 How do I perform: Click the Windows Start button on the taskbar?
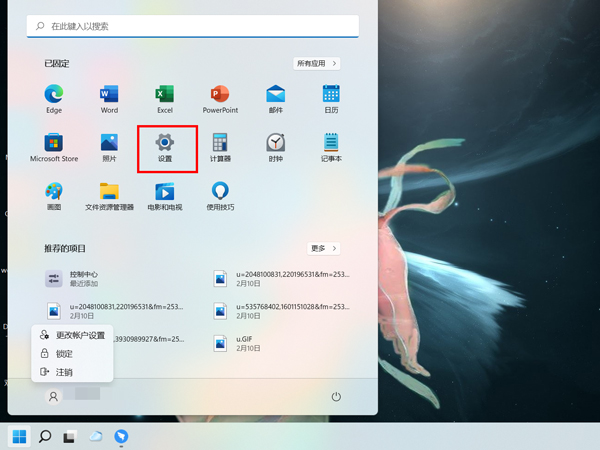coord(18,436)
